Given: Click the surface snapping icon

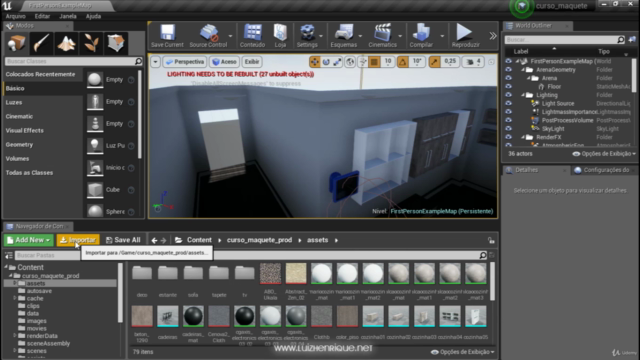Looking at the screenshot, I should pyautogui.click(x=362, y=62).
